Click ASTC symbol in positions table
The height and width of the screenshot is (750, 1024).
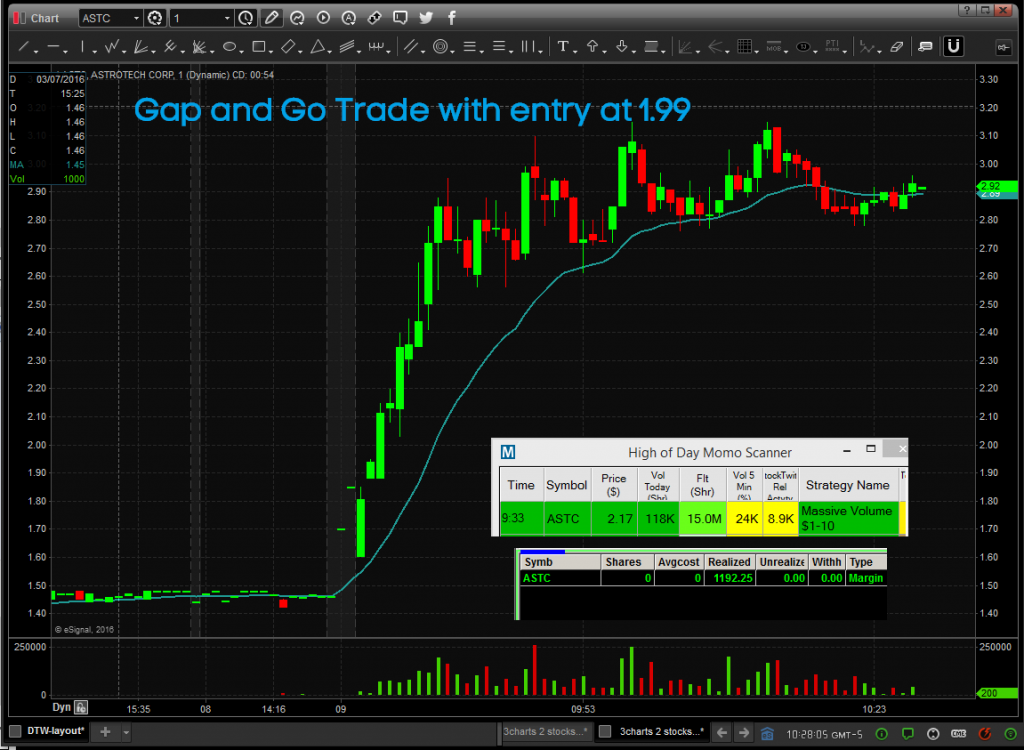537,578
